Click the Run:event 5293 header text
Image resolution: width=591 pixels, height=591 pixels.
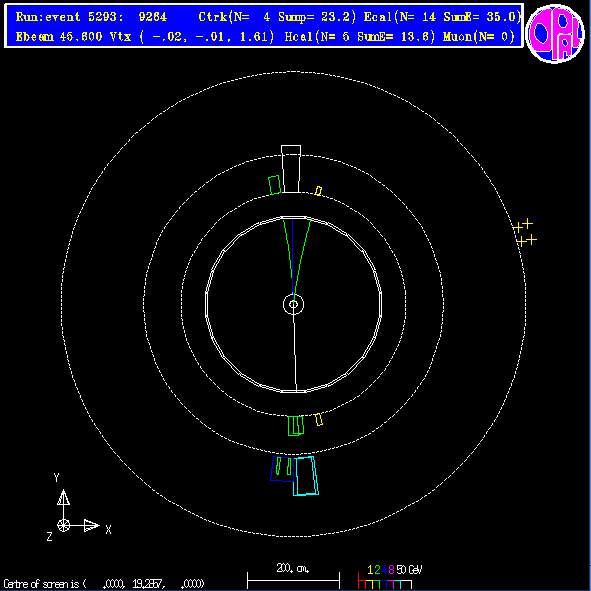point(91,17)
